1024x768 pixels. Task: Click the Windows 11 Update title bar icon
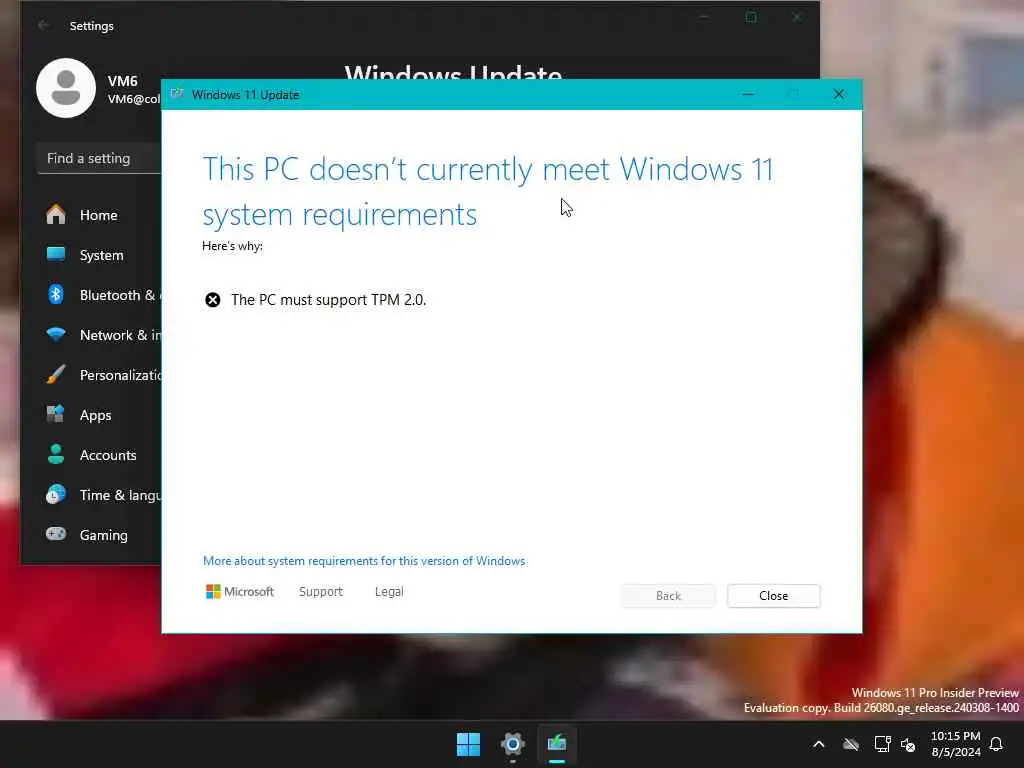(177, 94)
